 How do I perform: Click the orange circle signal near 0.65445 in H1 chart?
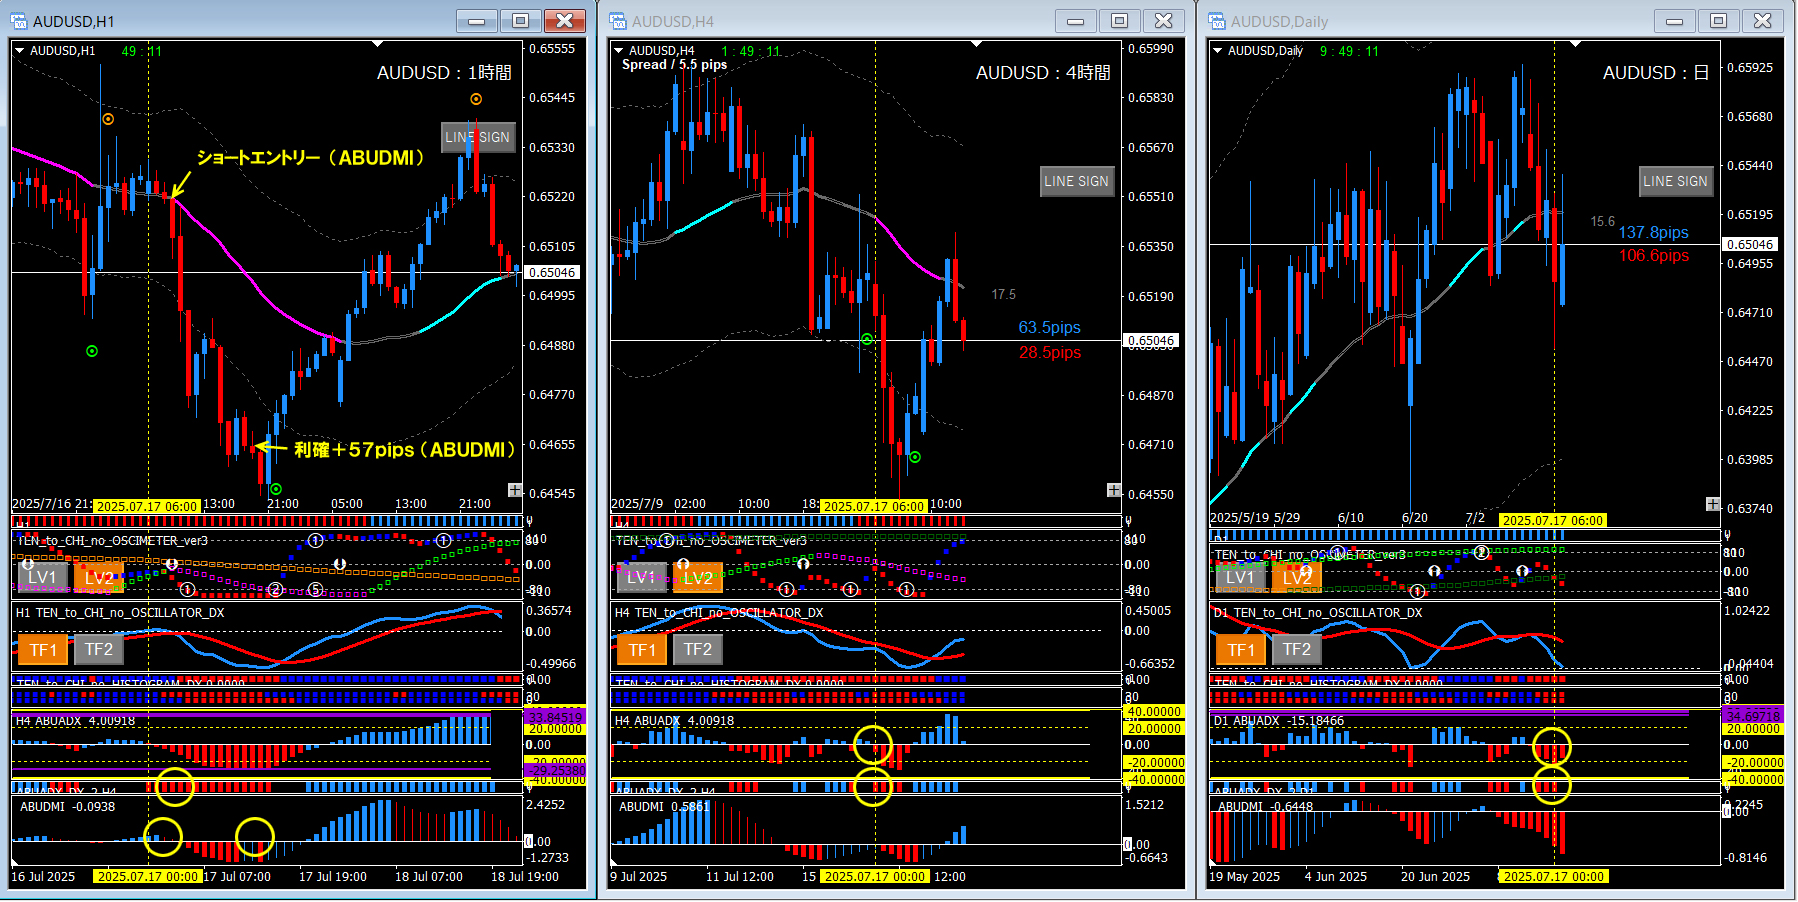[x=476, y=99]
